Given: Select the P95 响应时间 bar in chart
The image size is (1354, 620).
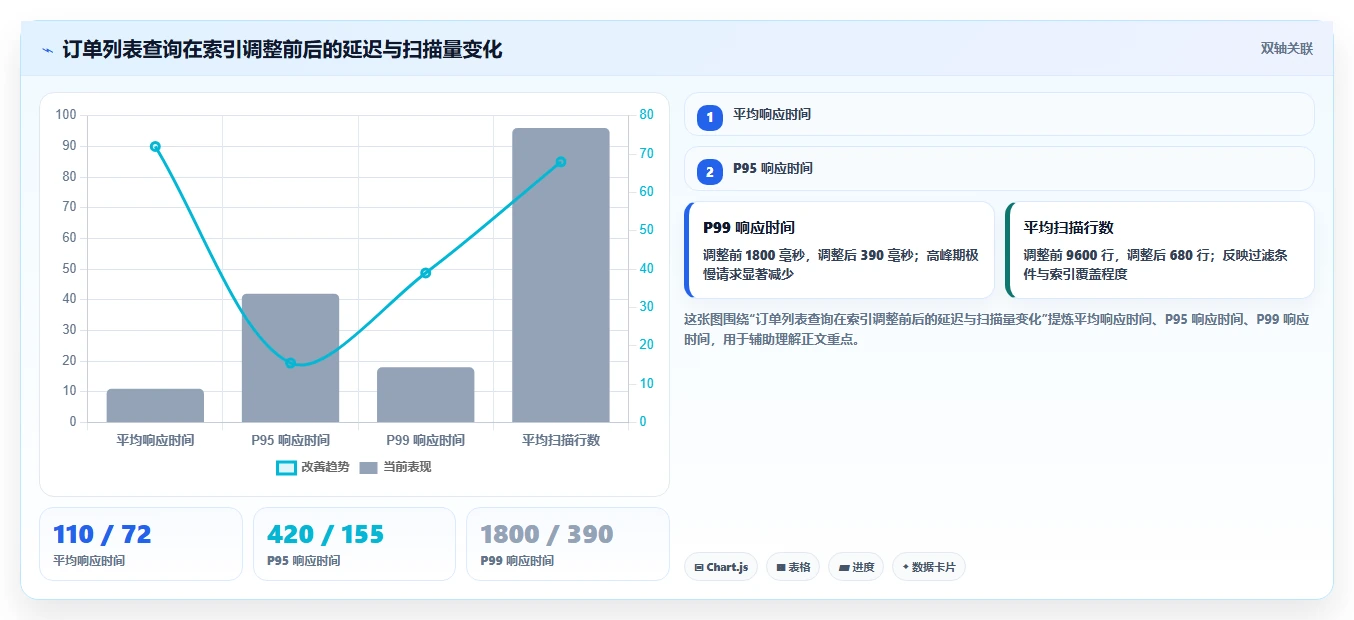Looking at the screenshot, I should click(x=290, y=358).
